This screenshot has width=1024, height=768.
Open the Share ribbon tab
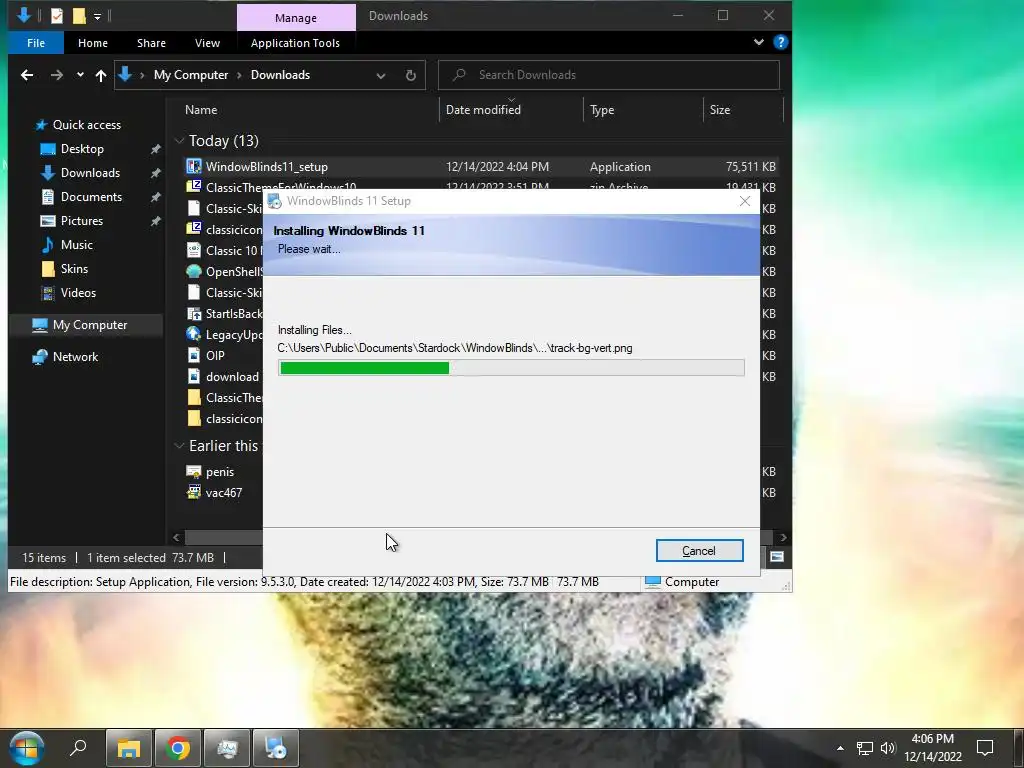tap(151, 43)
